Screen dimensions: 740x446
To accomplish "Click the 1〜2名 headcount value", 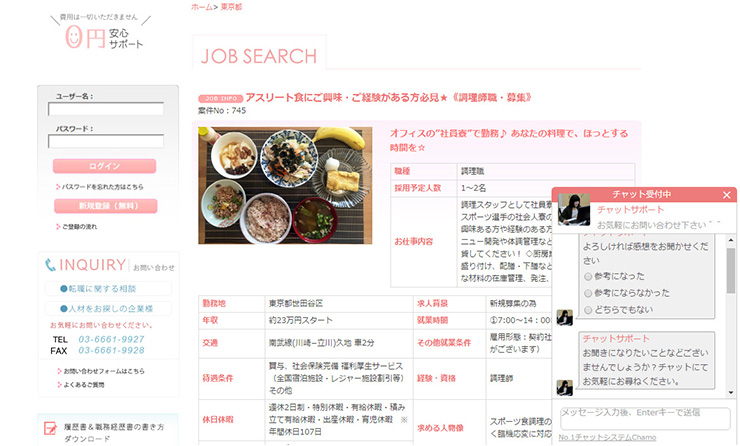I will (x=473, y=188).
